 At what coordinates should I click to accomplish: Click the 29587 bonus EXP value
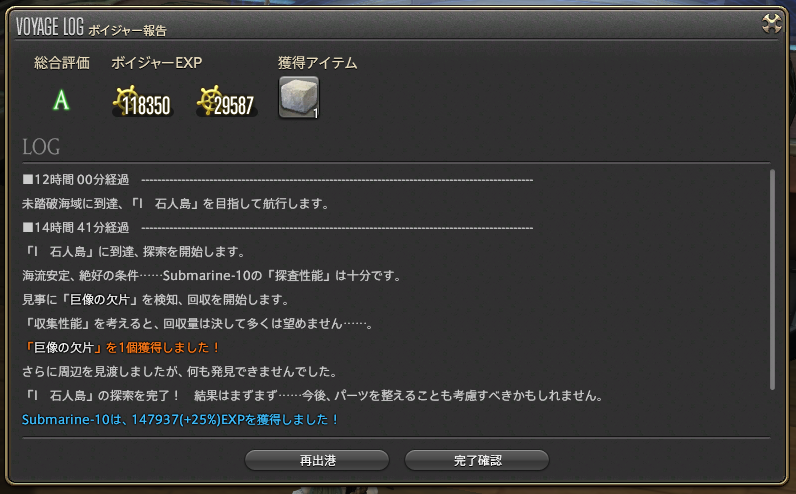click(234, 106)
